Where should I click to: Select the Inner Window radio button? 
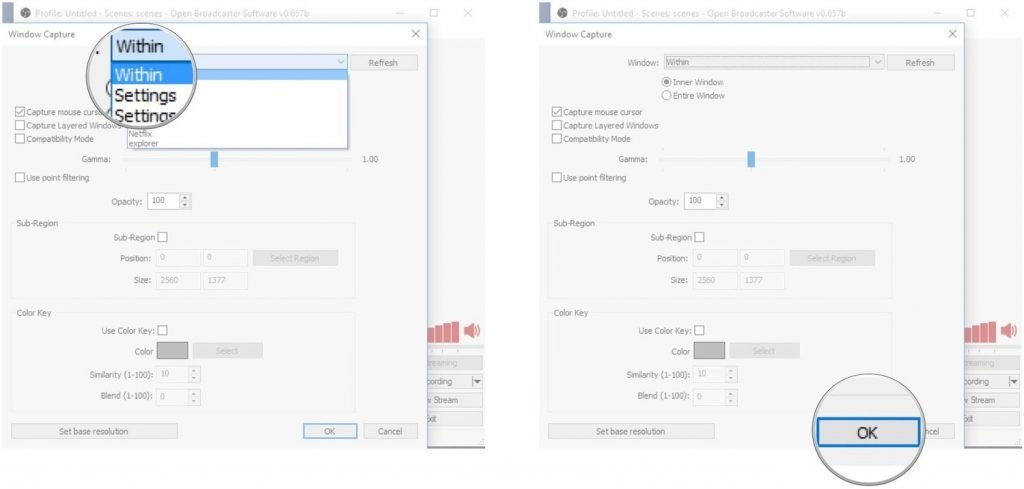(666, 82)
